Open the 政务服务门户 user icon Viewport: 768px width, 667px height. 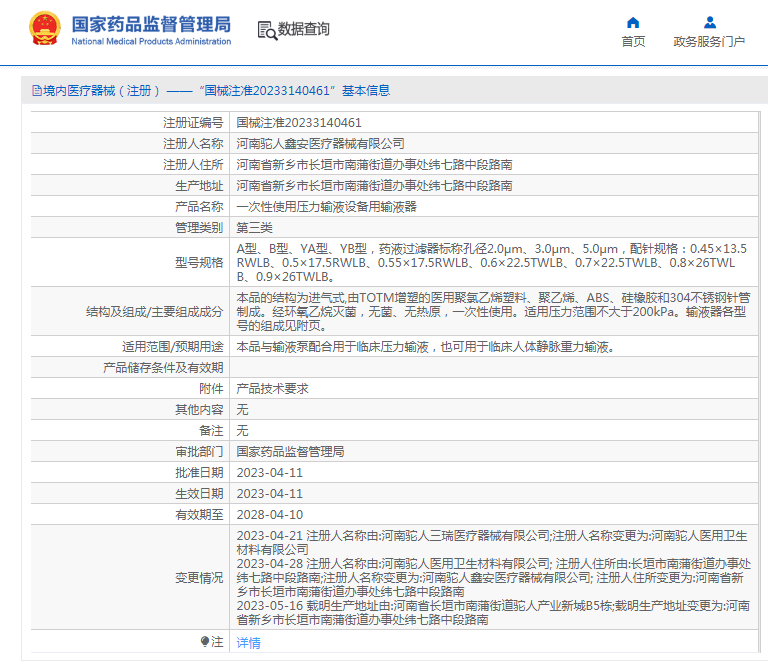coord(710,23)
